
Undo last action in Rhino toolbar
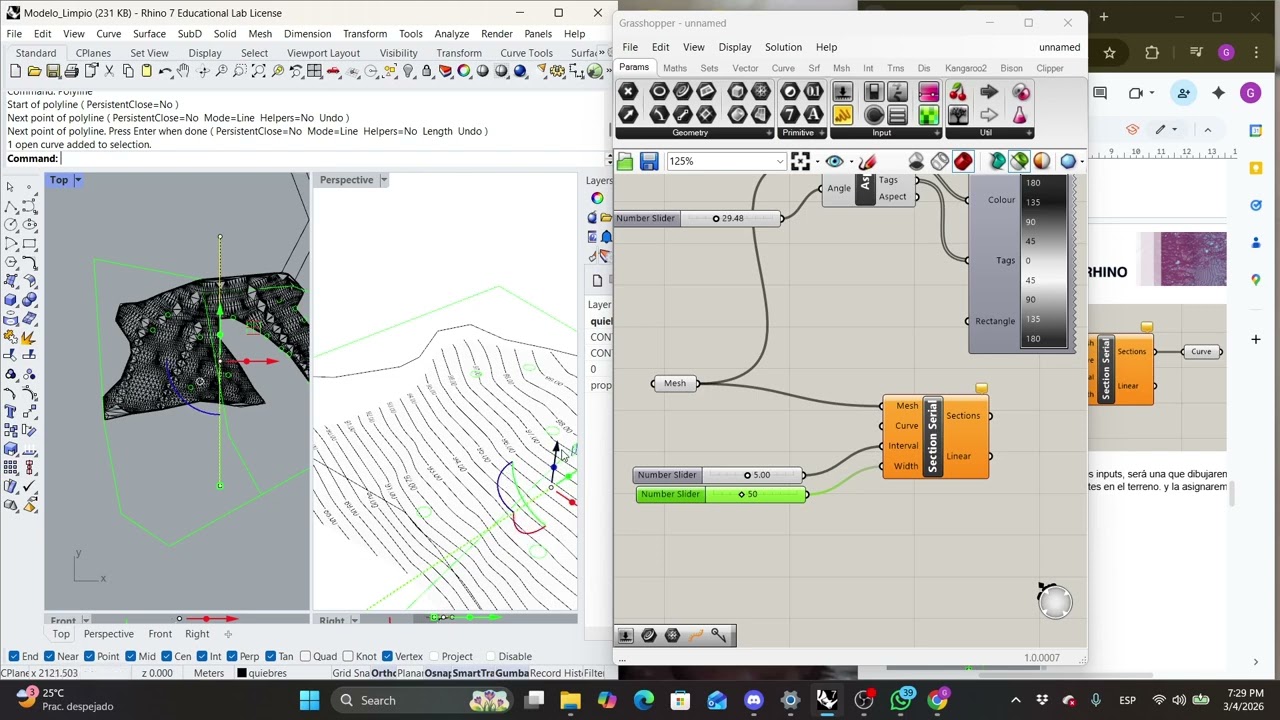coord(165,71)
